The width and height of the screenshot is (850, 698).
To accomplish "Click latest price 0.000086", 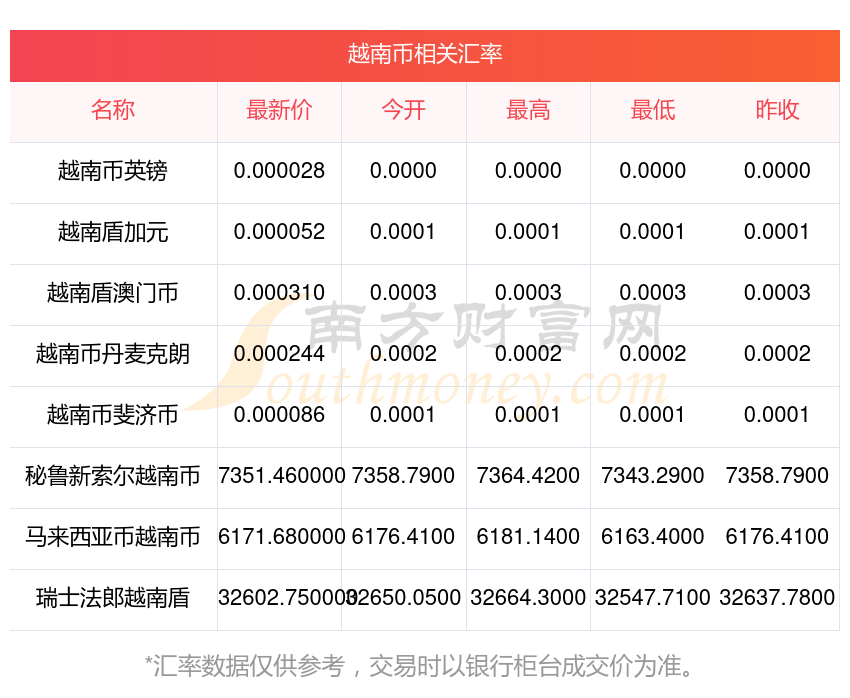I will [x=279, y=415].
